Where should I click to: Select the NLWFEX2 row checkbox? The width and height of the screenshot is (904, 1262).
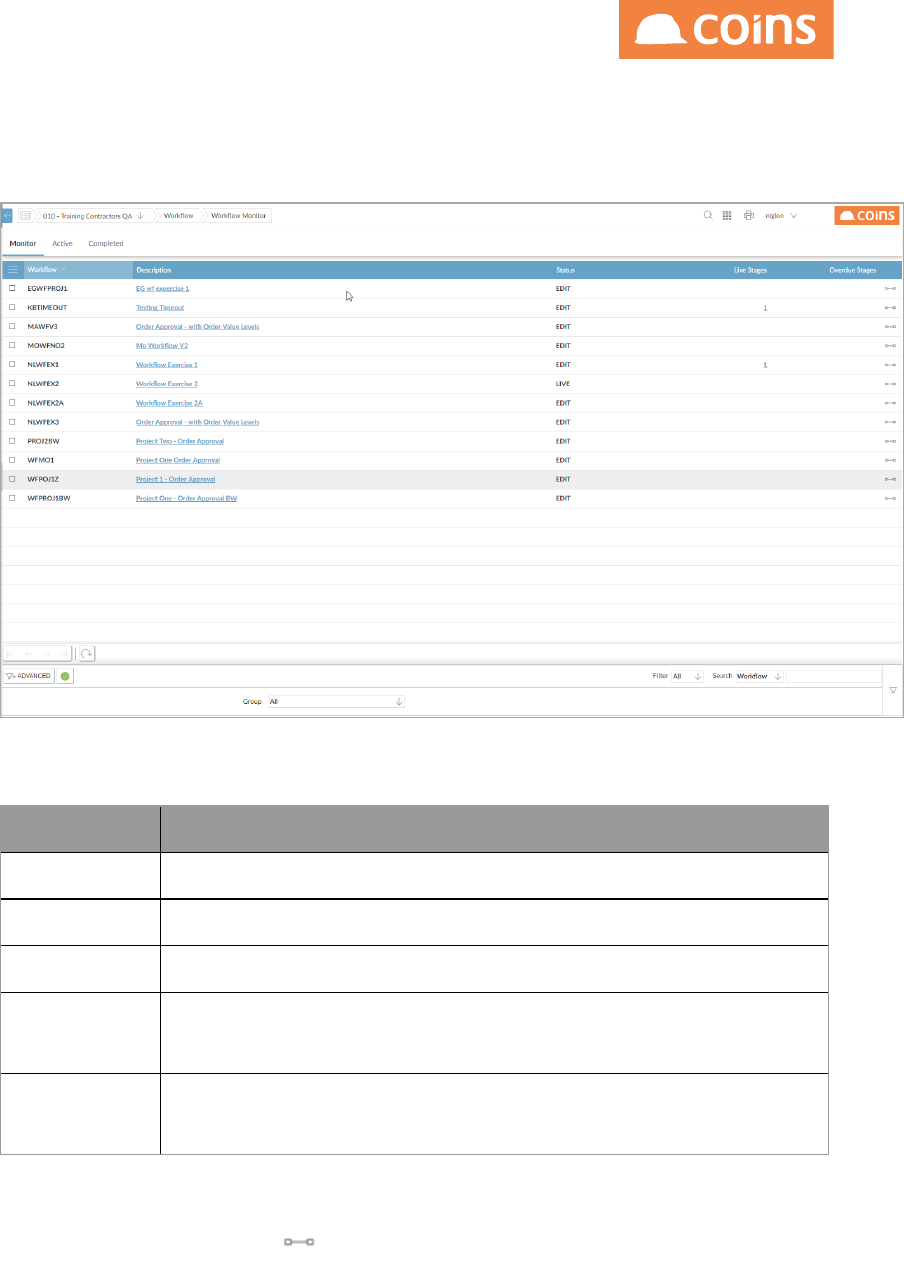(x=13, y=384)
